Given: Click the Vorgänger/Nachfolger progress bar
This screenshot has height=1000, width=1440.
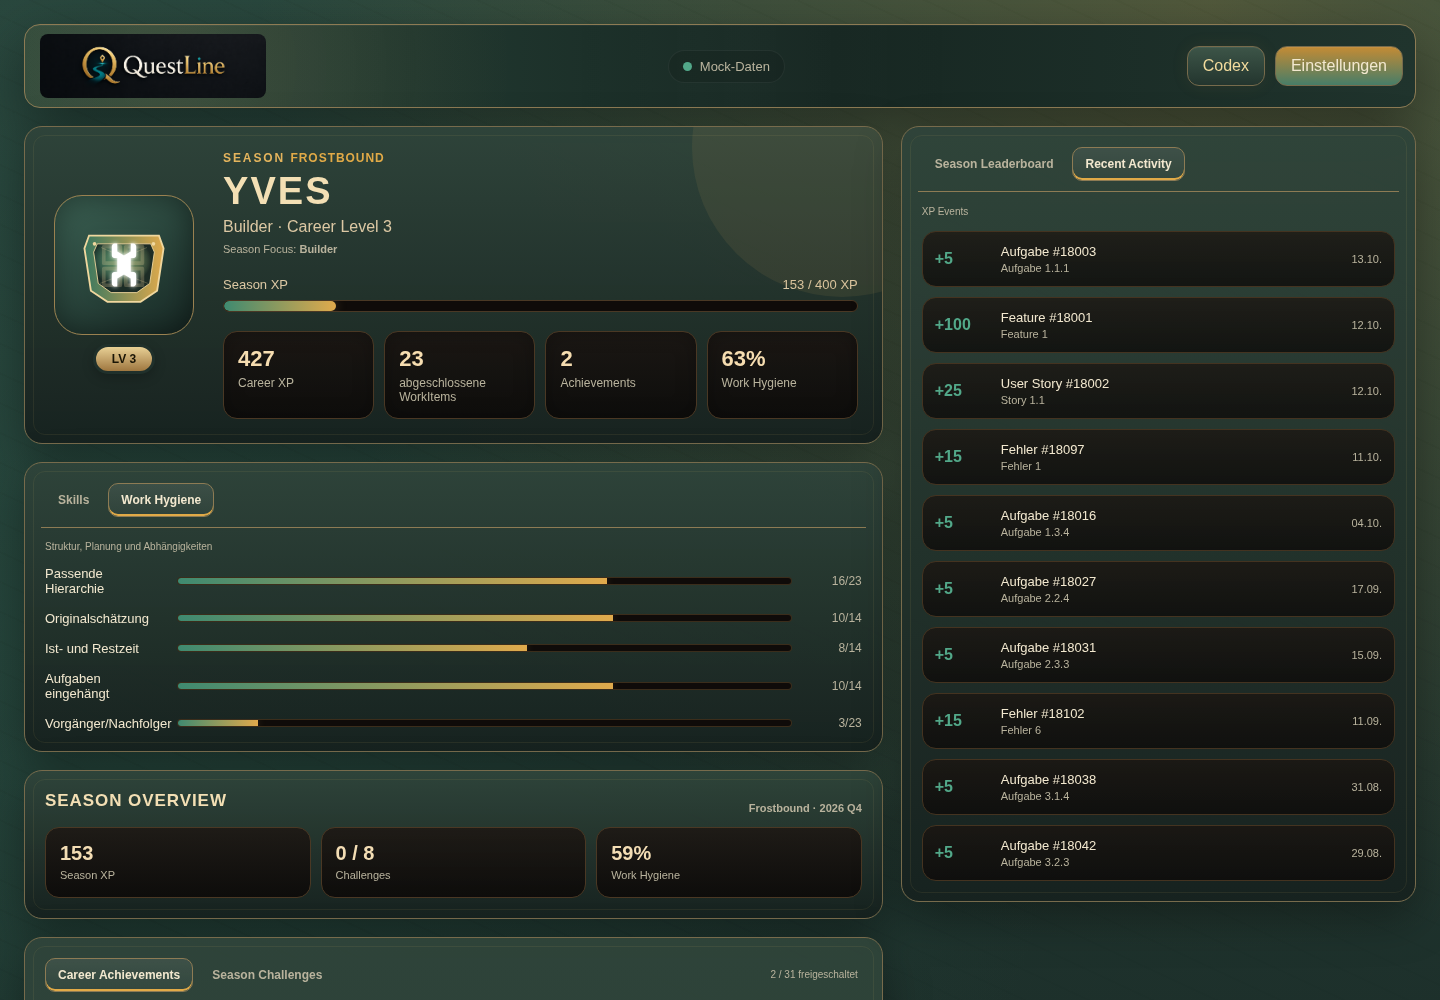Looking at the screenshot, I should click(484, 723).
